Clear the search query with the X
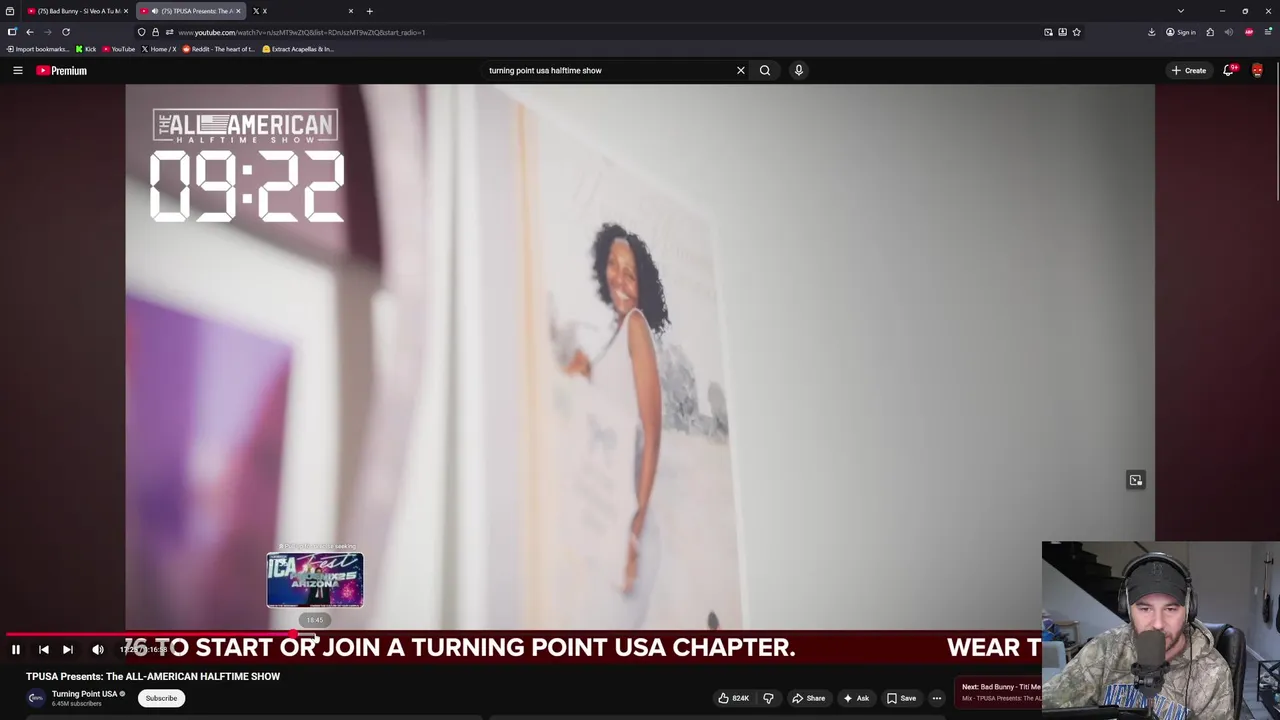 click(741, 70)
